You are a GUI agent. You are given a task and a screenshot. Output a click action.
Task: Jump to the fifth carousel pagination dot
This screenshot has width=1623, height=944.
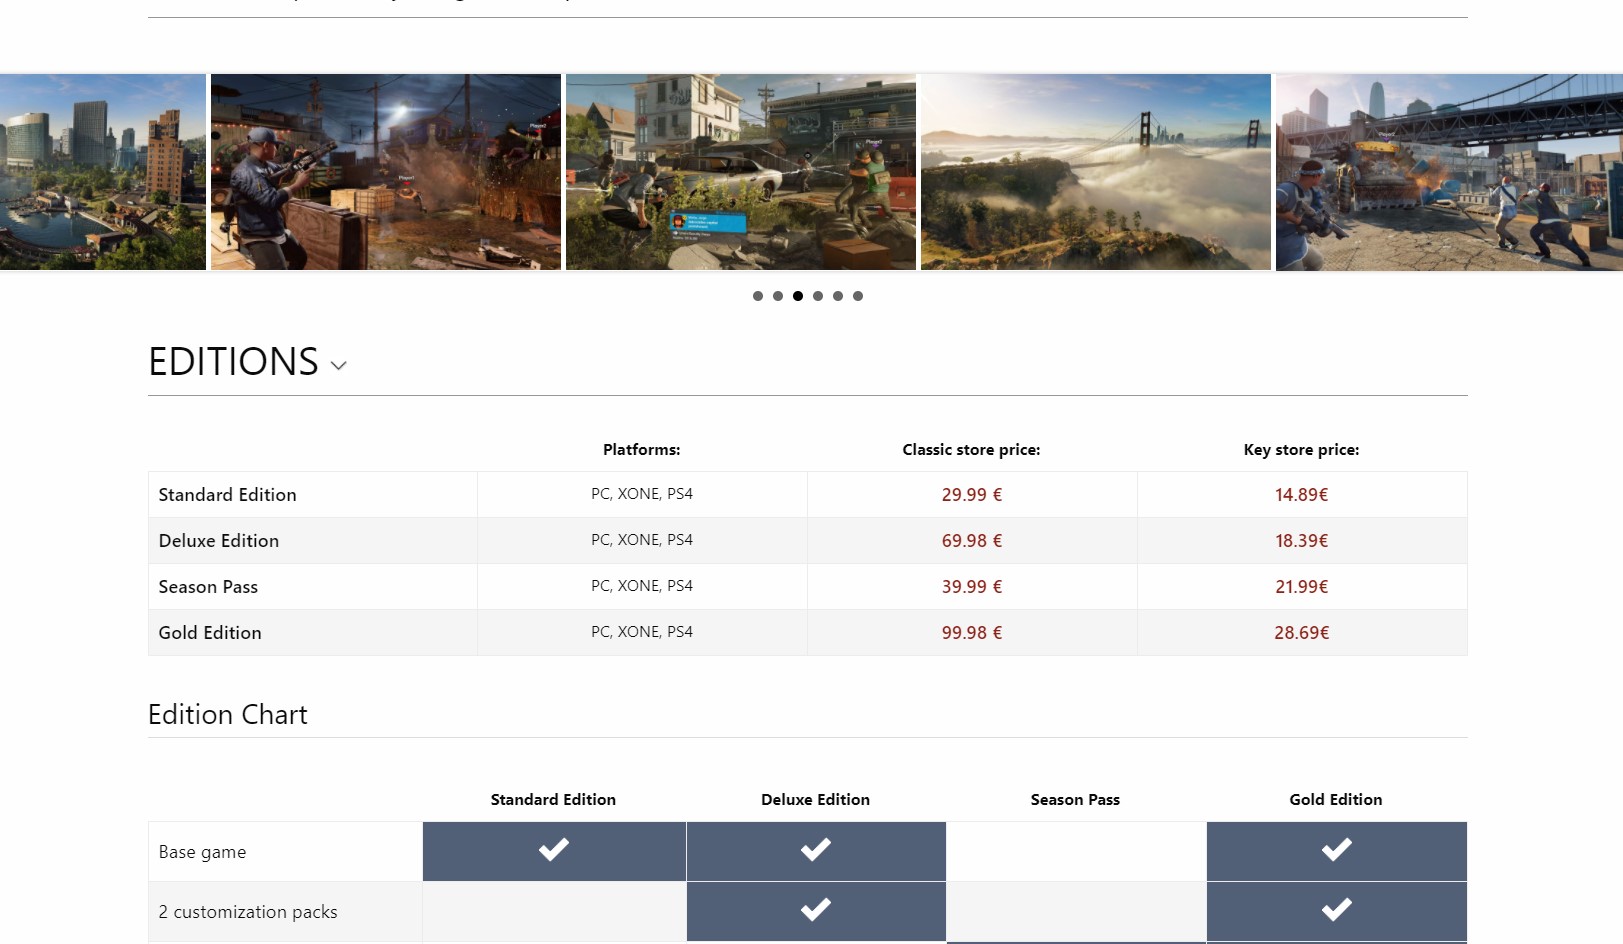tap(838, 296)
